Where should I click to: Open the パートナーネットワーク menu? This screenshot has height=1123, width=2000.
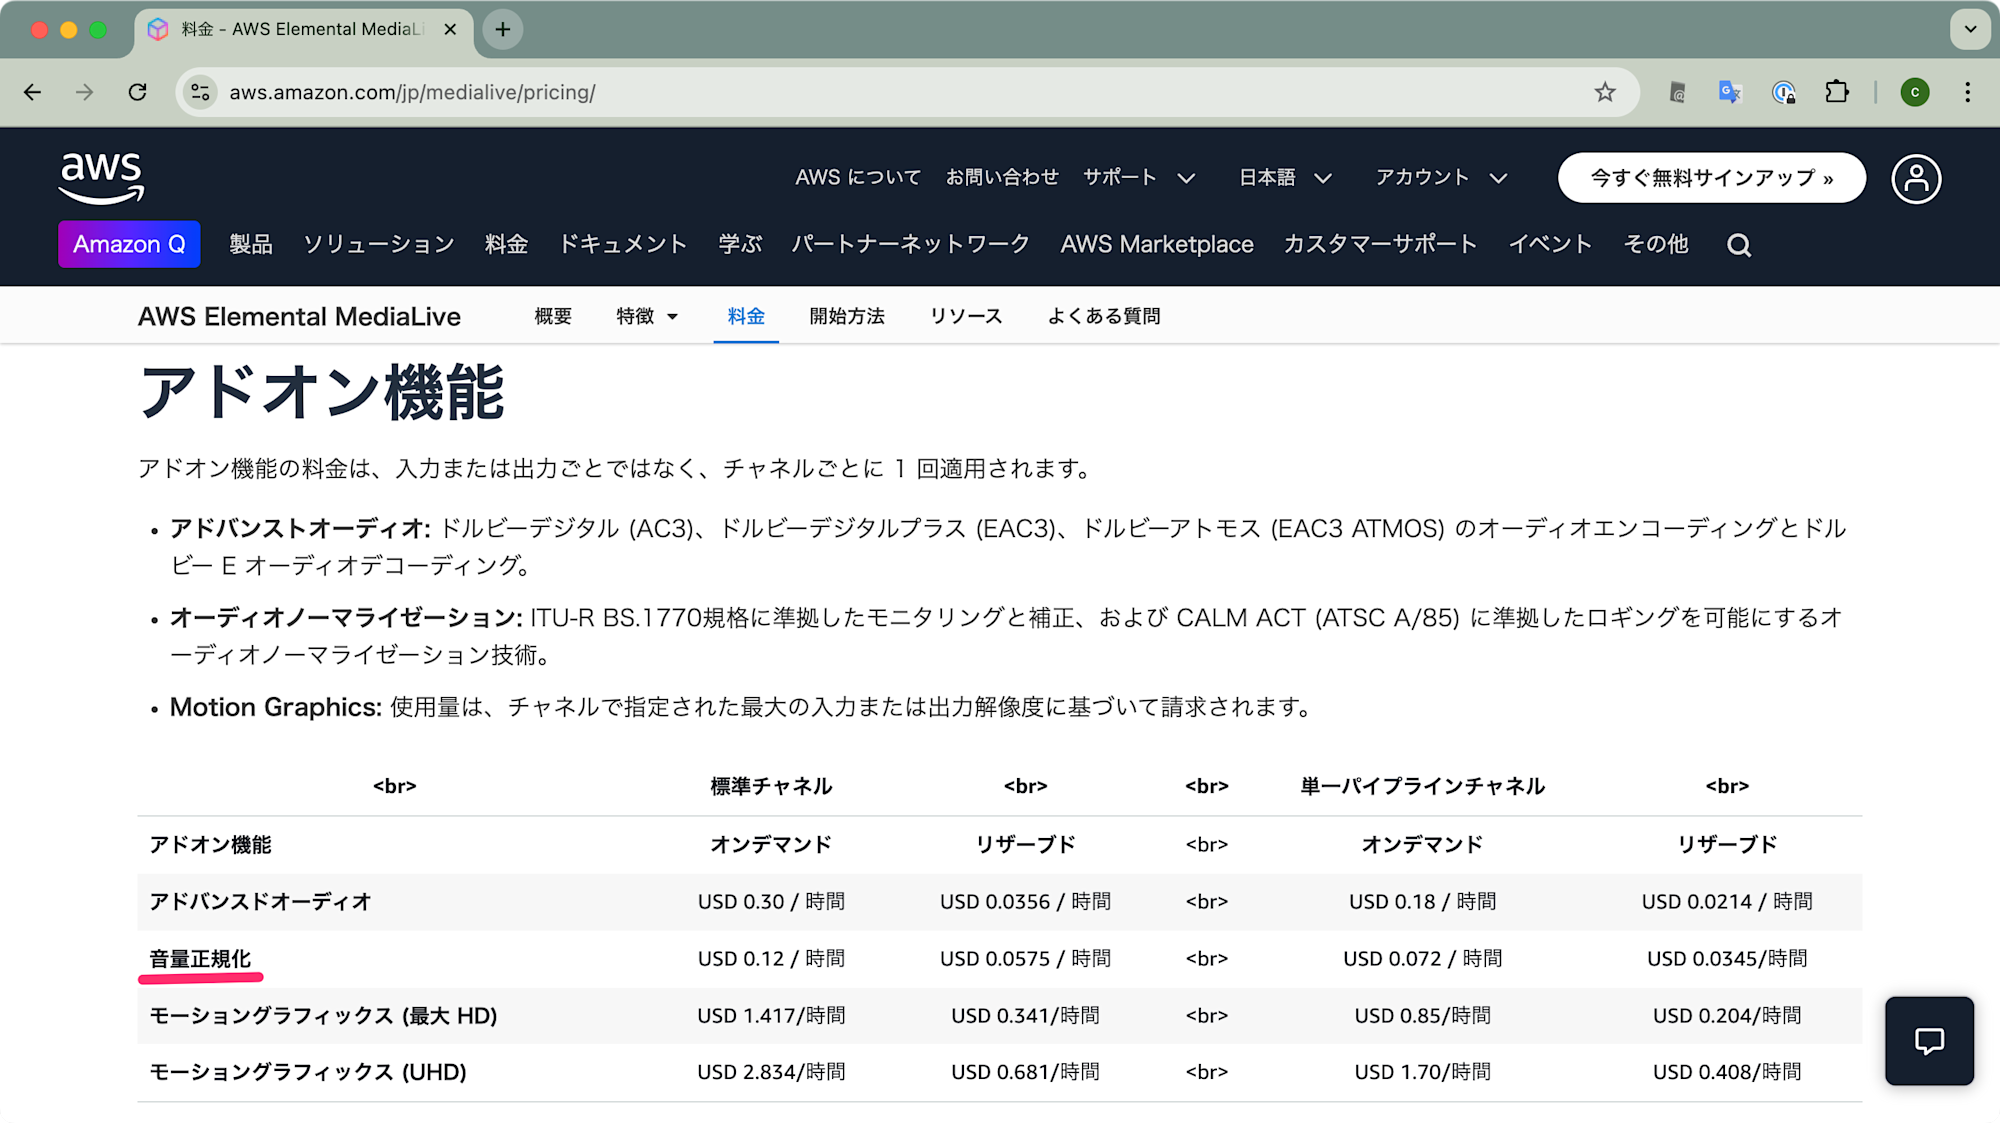[x=911, y=244]
